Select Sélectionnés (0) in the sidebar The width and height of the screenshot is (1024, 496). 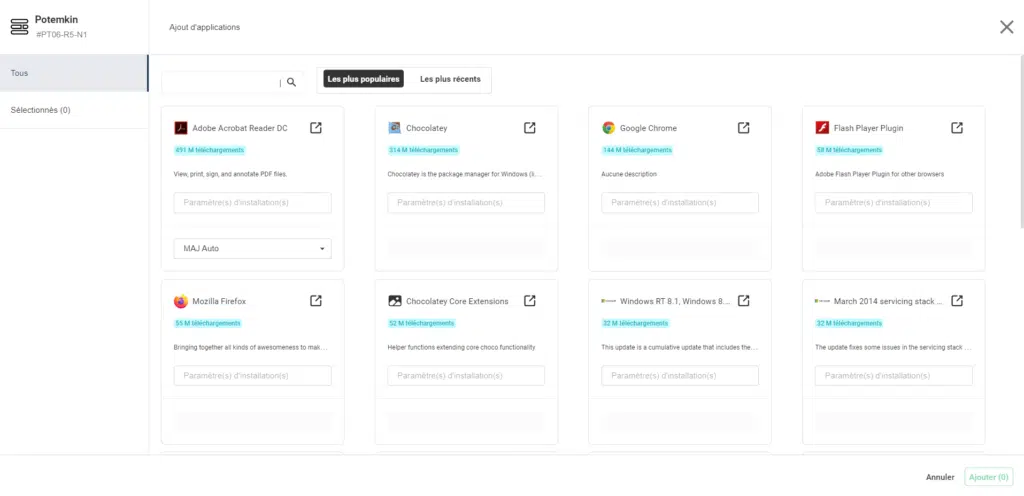pyautogui.click(x=74, y=110)
